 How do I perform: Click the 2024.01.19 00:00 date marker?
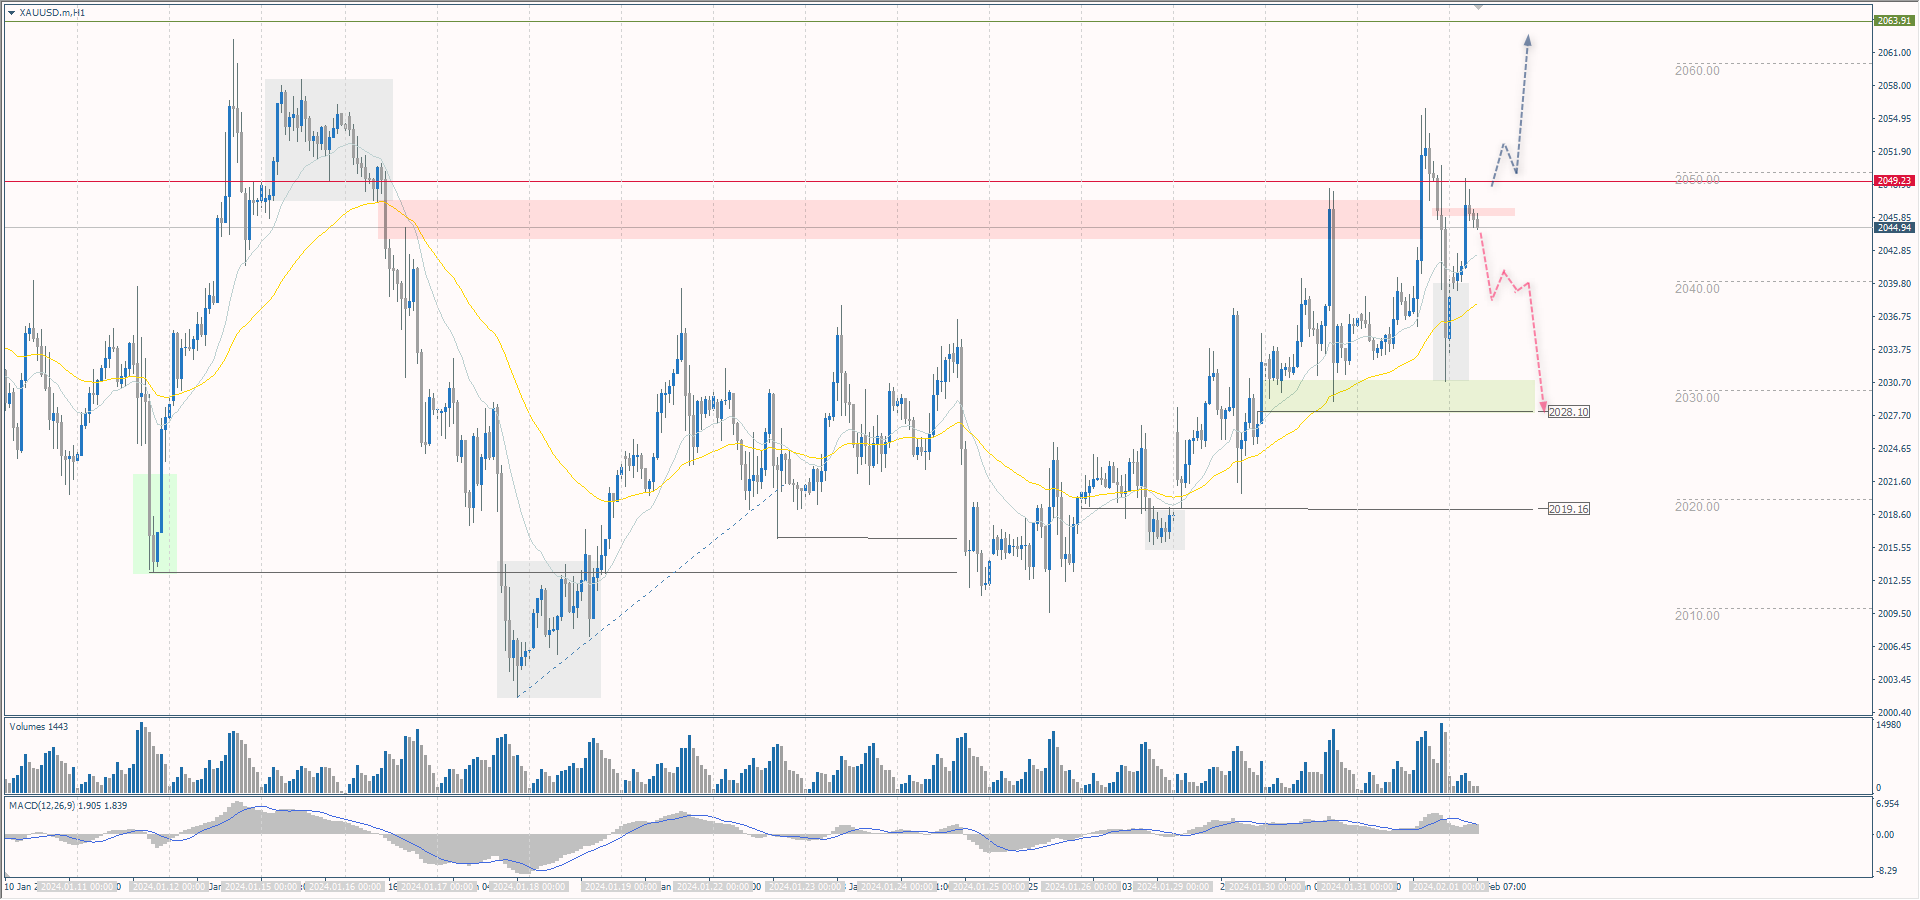pos(621,887)
